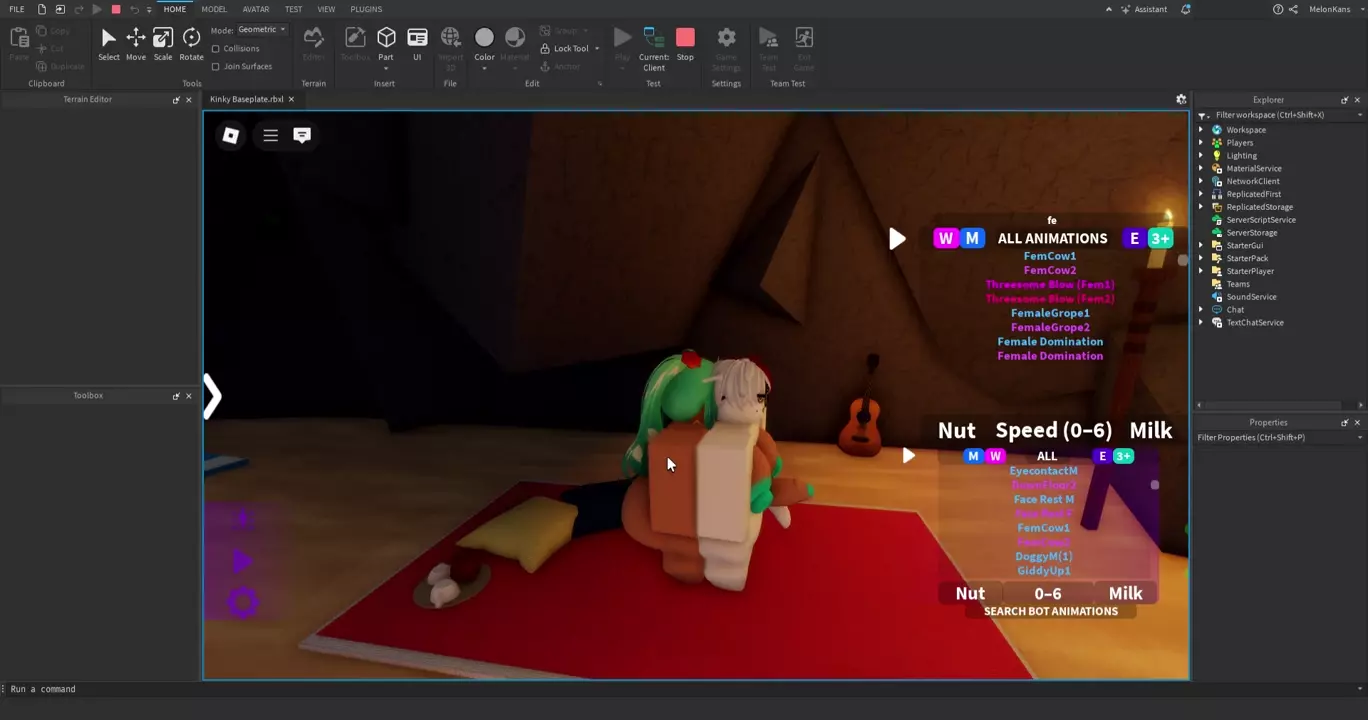Select ServerStorage in Explorer
Viewport: 1368px width, 720px height.
[1251, 232]
